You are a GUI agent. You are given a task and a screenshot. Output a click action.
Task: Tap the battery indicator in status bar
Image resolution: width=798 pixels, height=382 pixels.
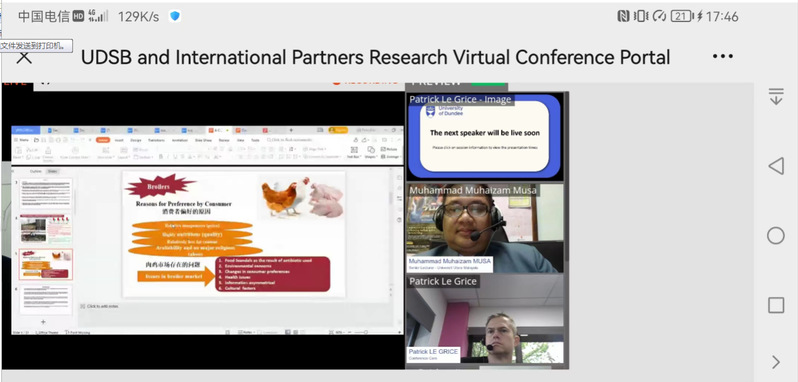681,16
